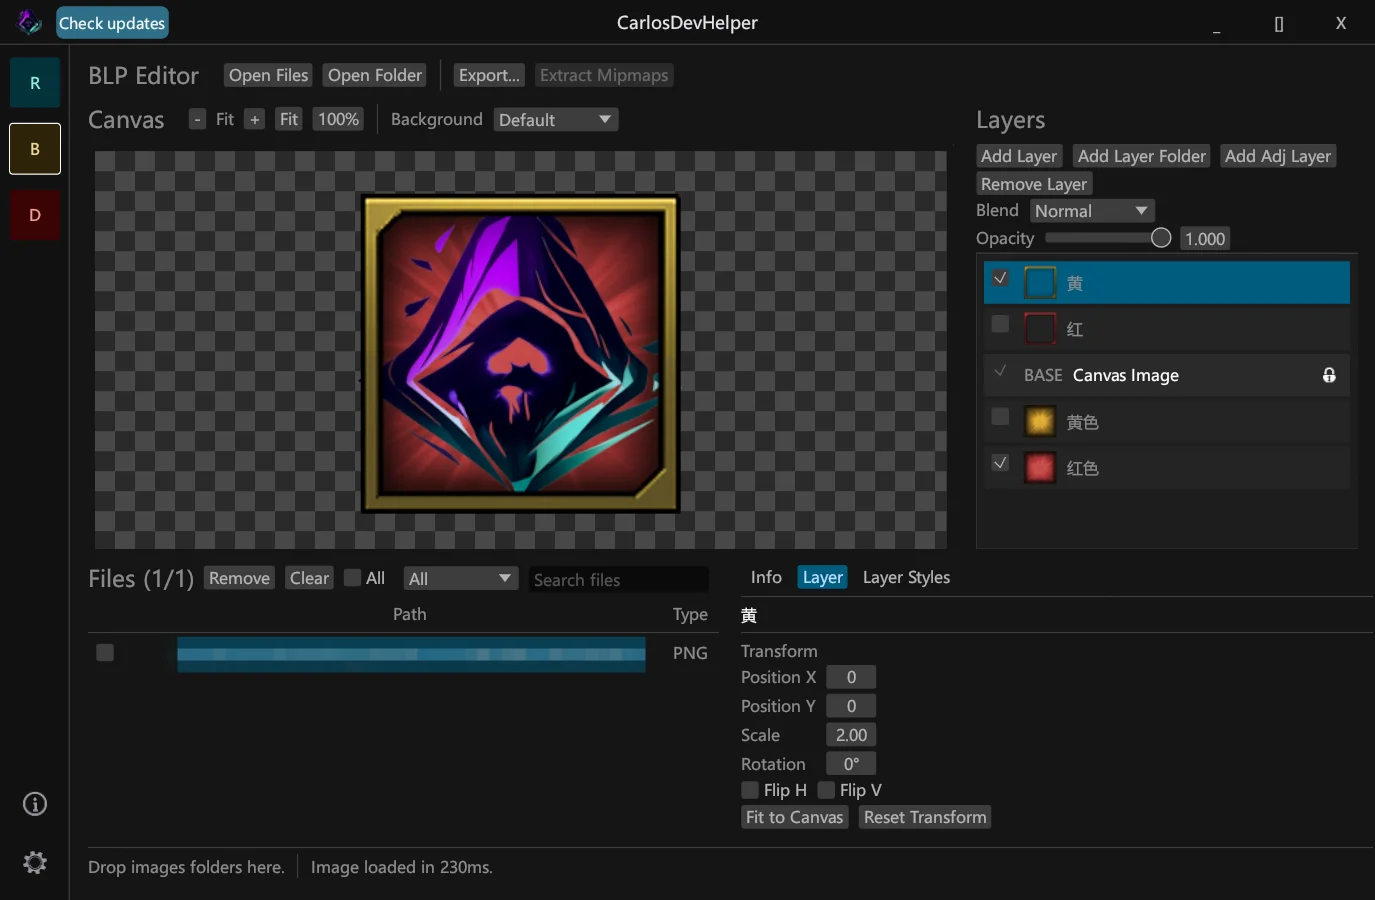Open the info icon in the sidebar
1375x900 pixels.
point(35,804)
